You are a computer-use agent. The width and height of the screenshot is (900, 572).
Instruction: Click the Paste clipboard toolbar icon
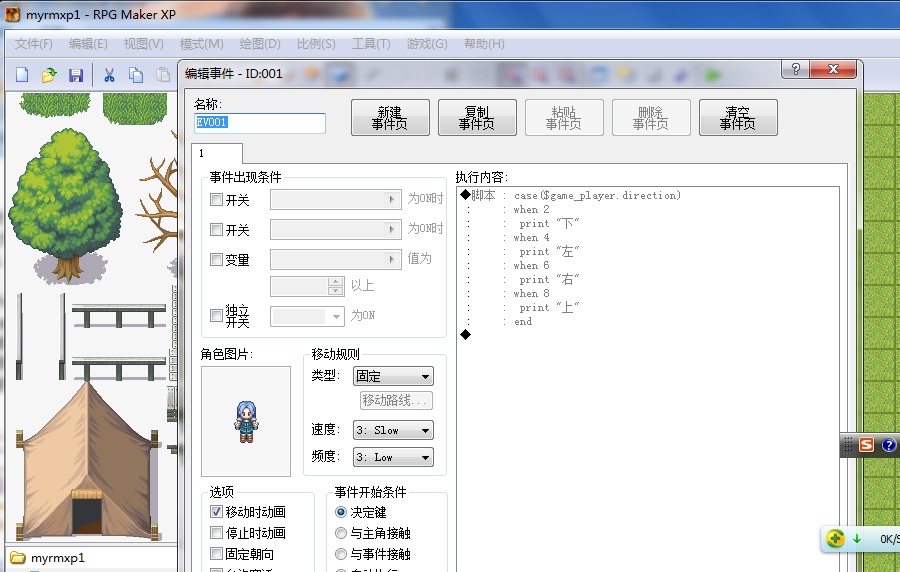[x=163, y=75]
